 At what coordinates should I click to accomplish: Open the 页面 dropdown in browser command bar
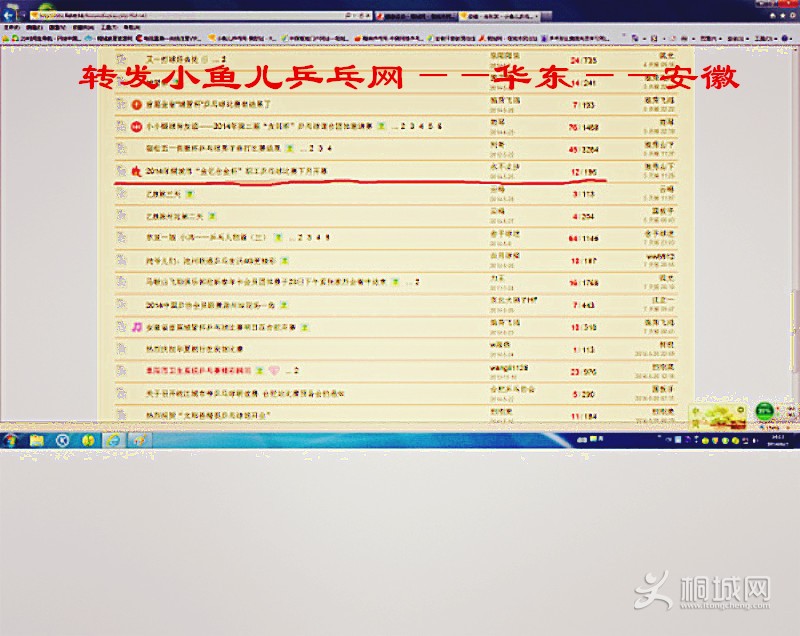tap(712, 38)
